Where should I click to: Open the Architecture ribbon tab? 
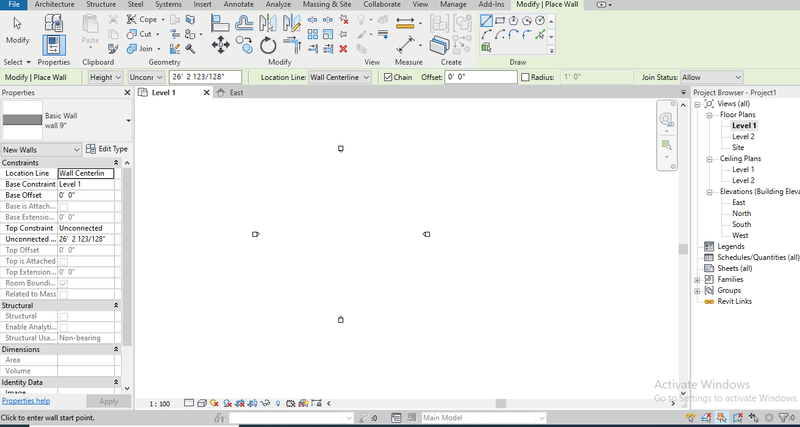[x=54, y=5]
